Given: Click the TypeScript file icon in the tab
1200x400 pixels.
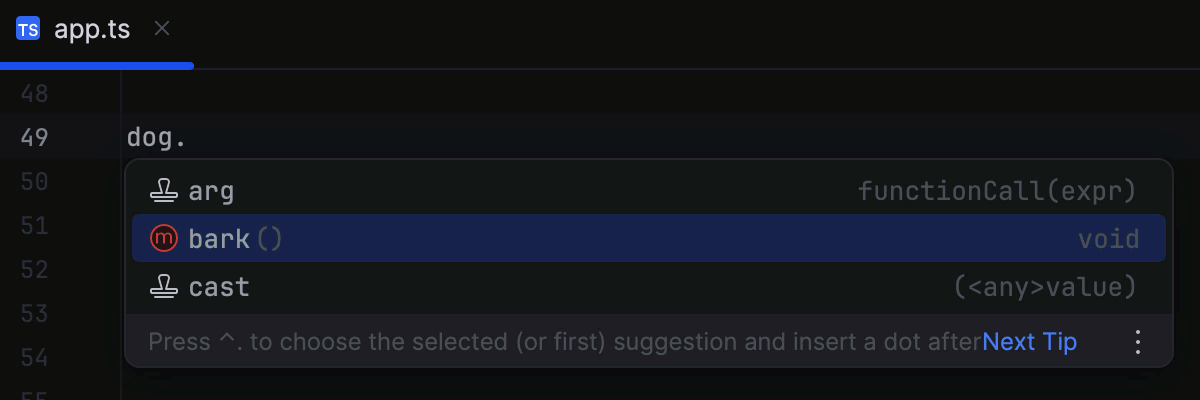Looking at the screenshot, I should pyautogui.click(x=28, y=29).
